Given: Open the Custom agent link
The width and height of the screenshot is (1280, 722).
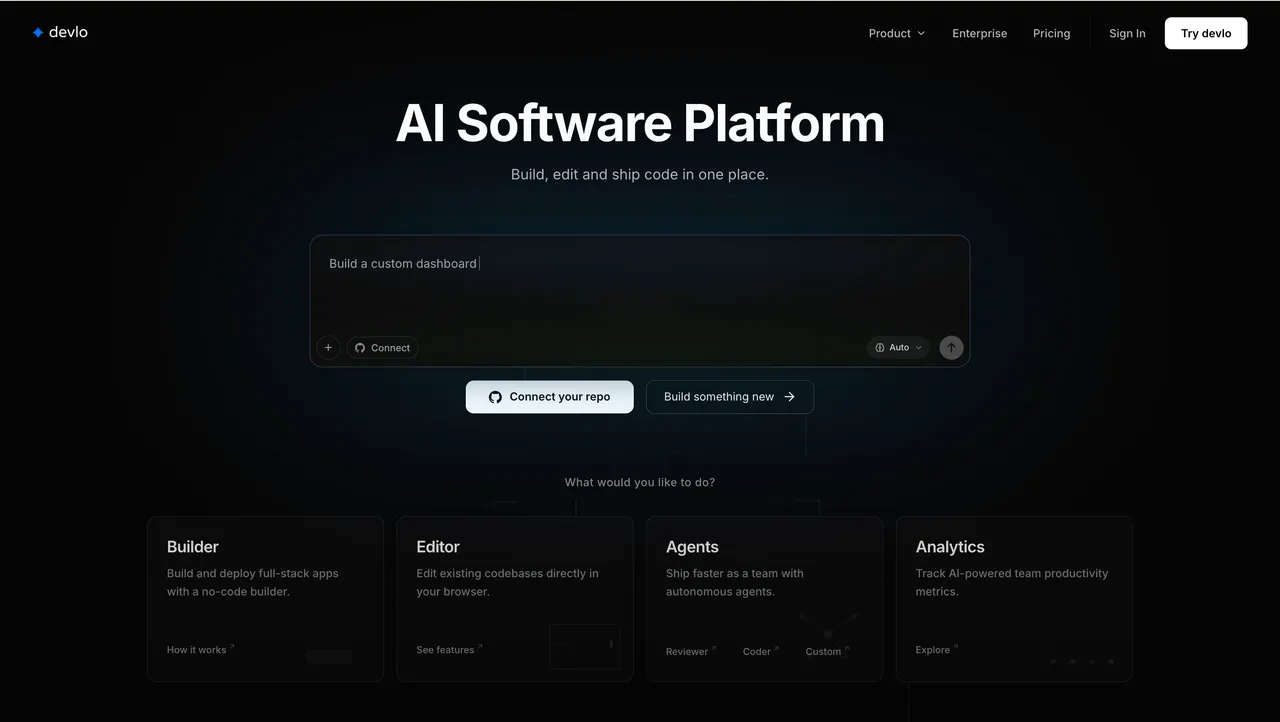Looking at the screenshot, I should (x=827, y=651).
